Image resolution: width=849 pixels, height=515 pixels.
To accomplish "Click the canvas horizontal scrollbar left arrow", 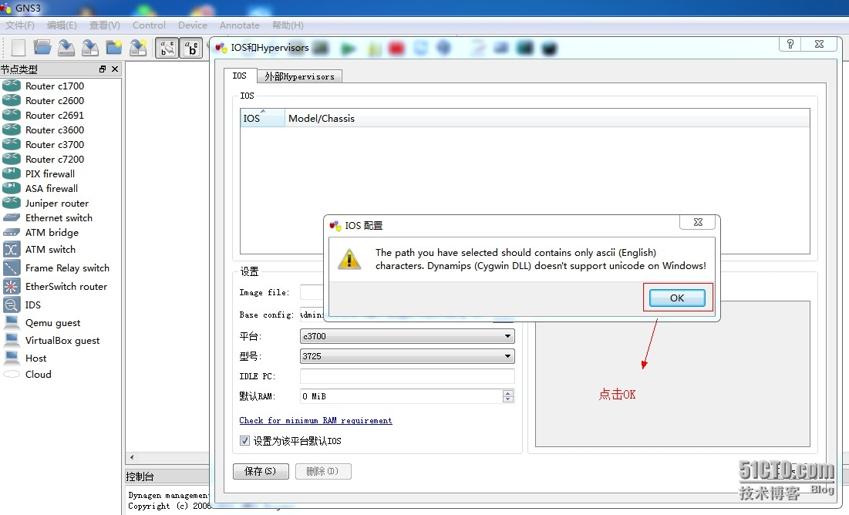I will click(132, 457).
